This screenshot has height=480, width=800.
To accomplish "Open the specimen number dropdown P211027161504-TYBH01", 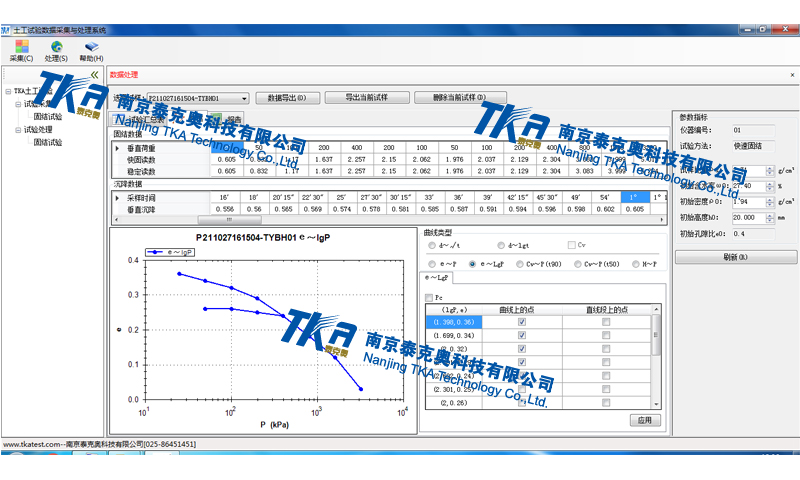I will point(244,98).
